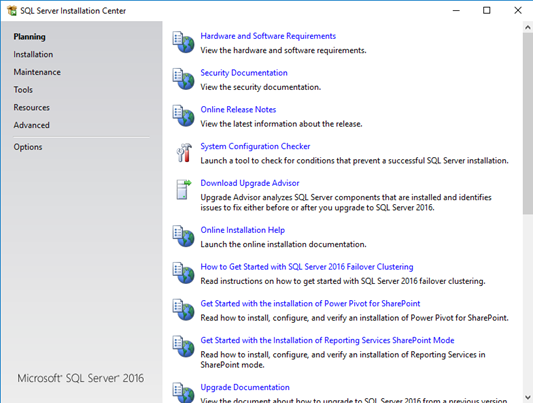Open the Options section
Image resolution: width=533 pixels, height=403 pixels.
point(28,147)
